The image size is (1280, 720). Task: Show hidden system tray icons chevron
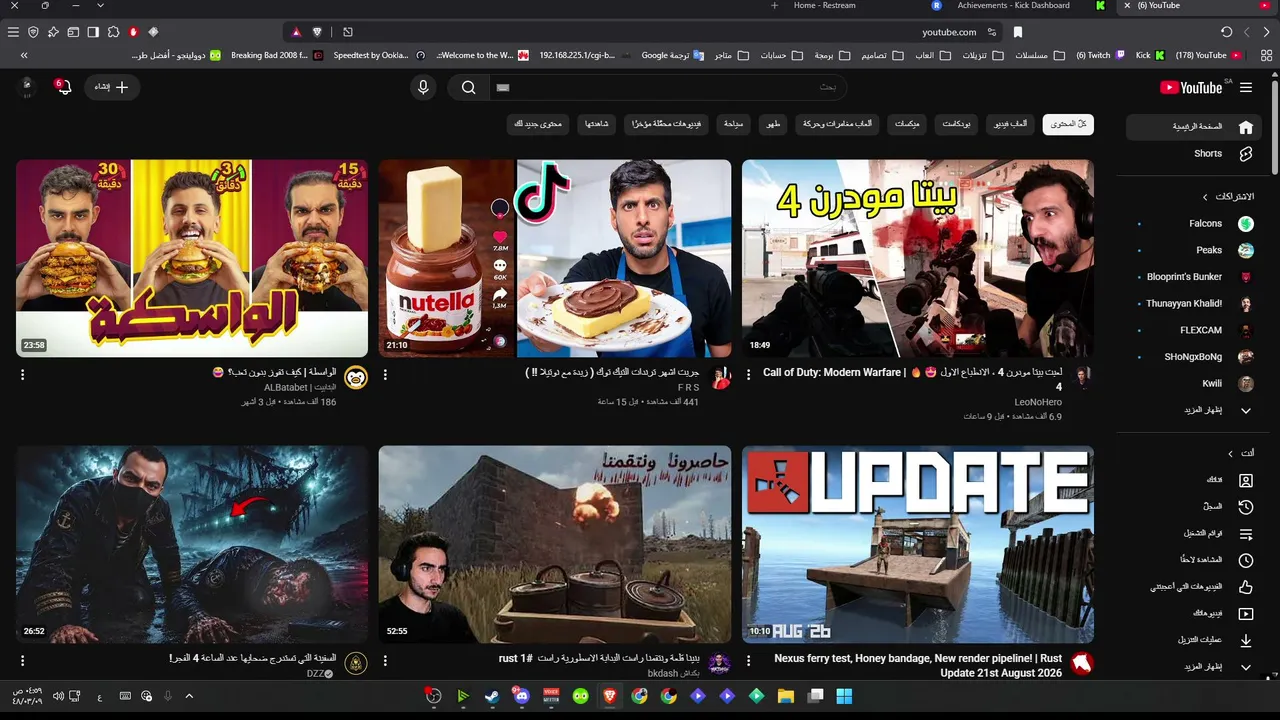189,696
